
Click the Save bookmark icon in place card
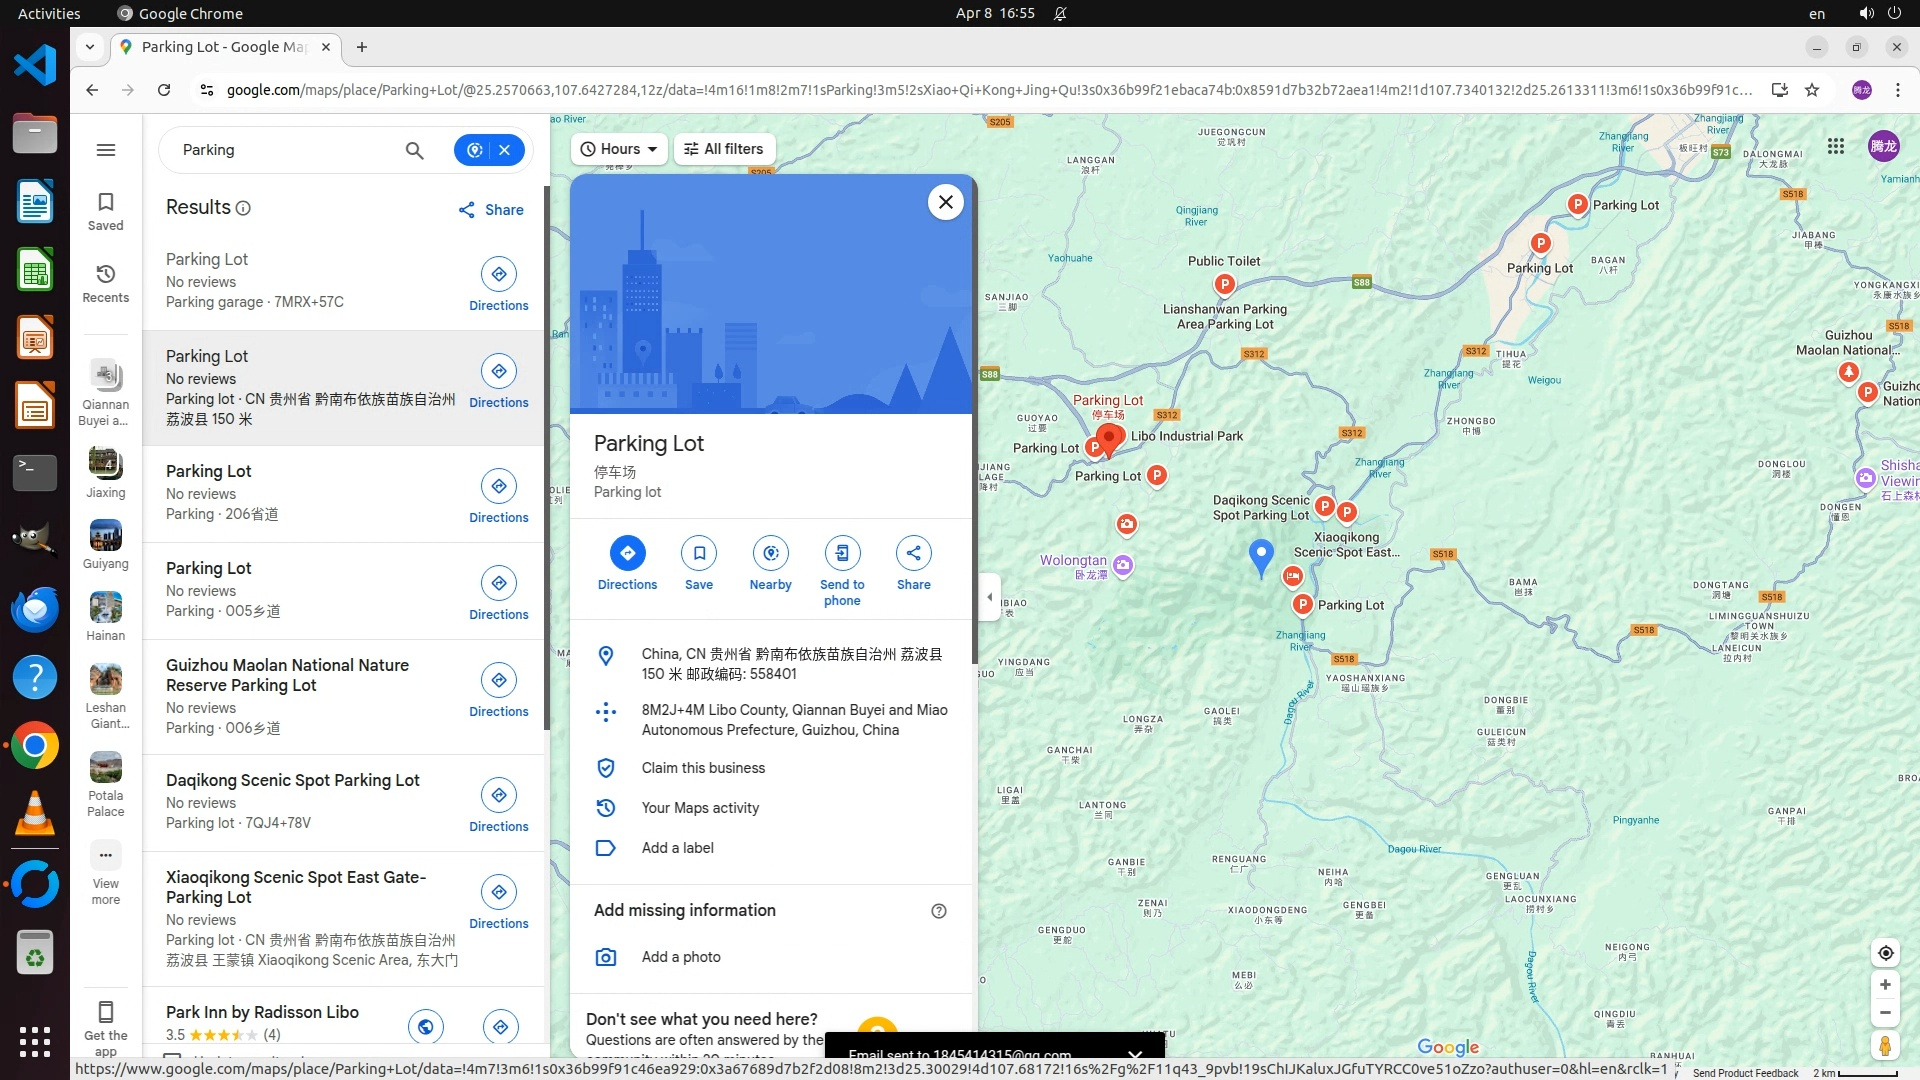pos(699,553)
